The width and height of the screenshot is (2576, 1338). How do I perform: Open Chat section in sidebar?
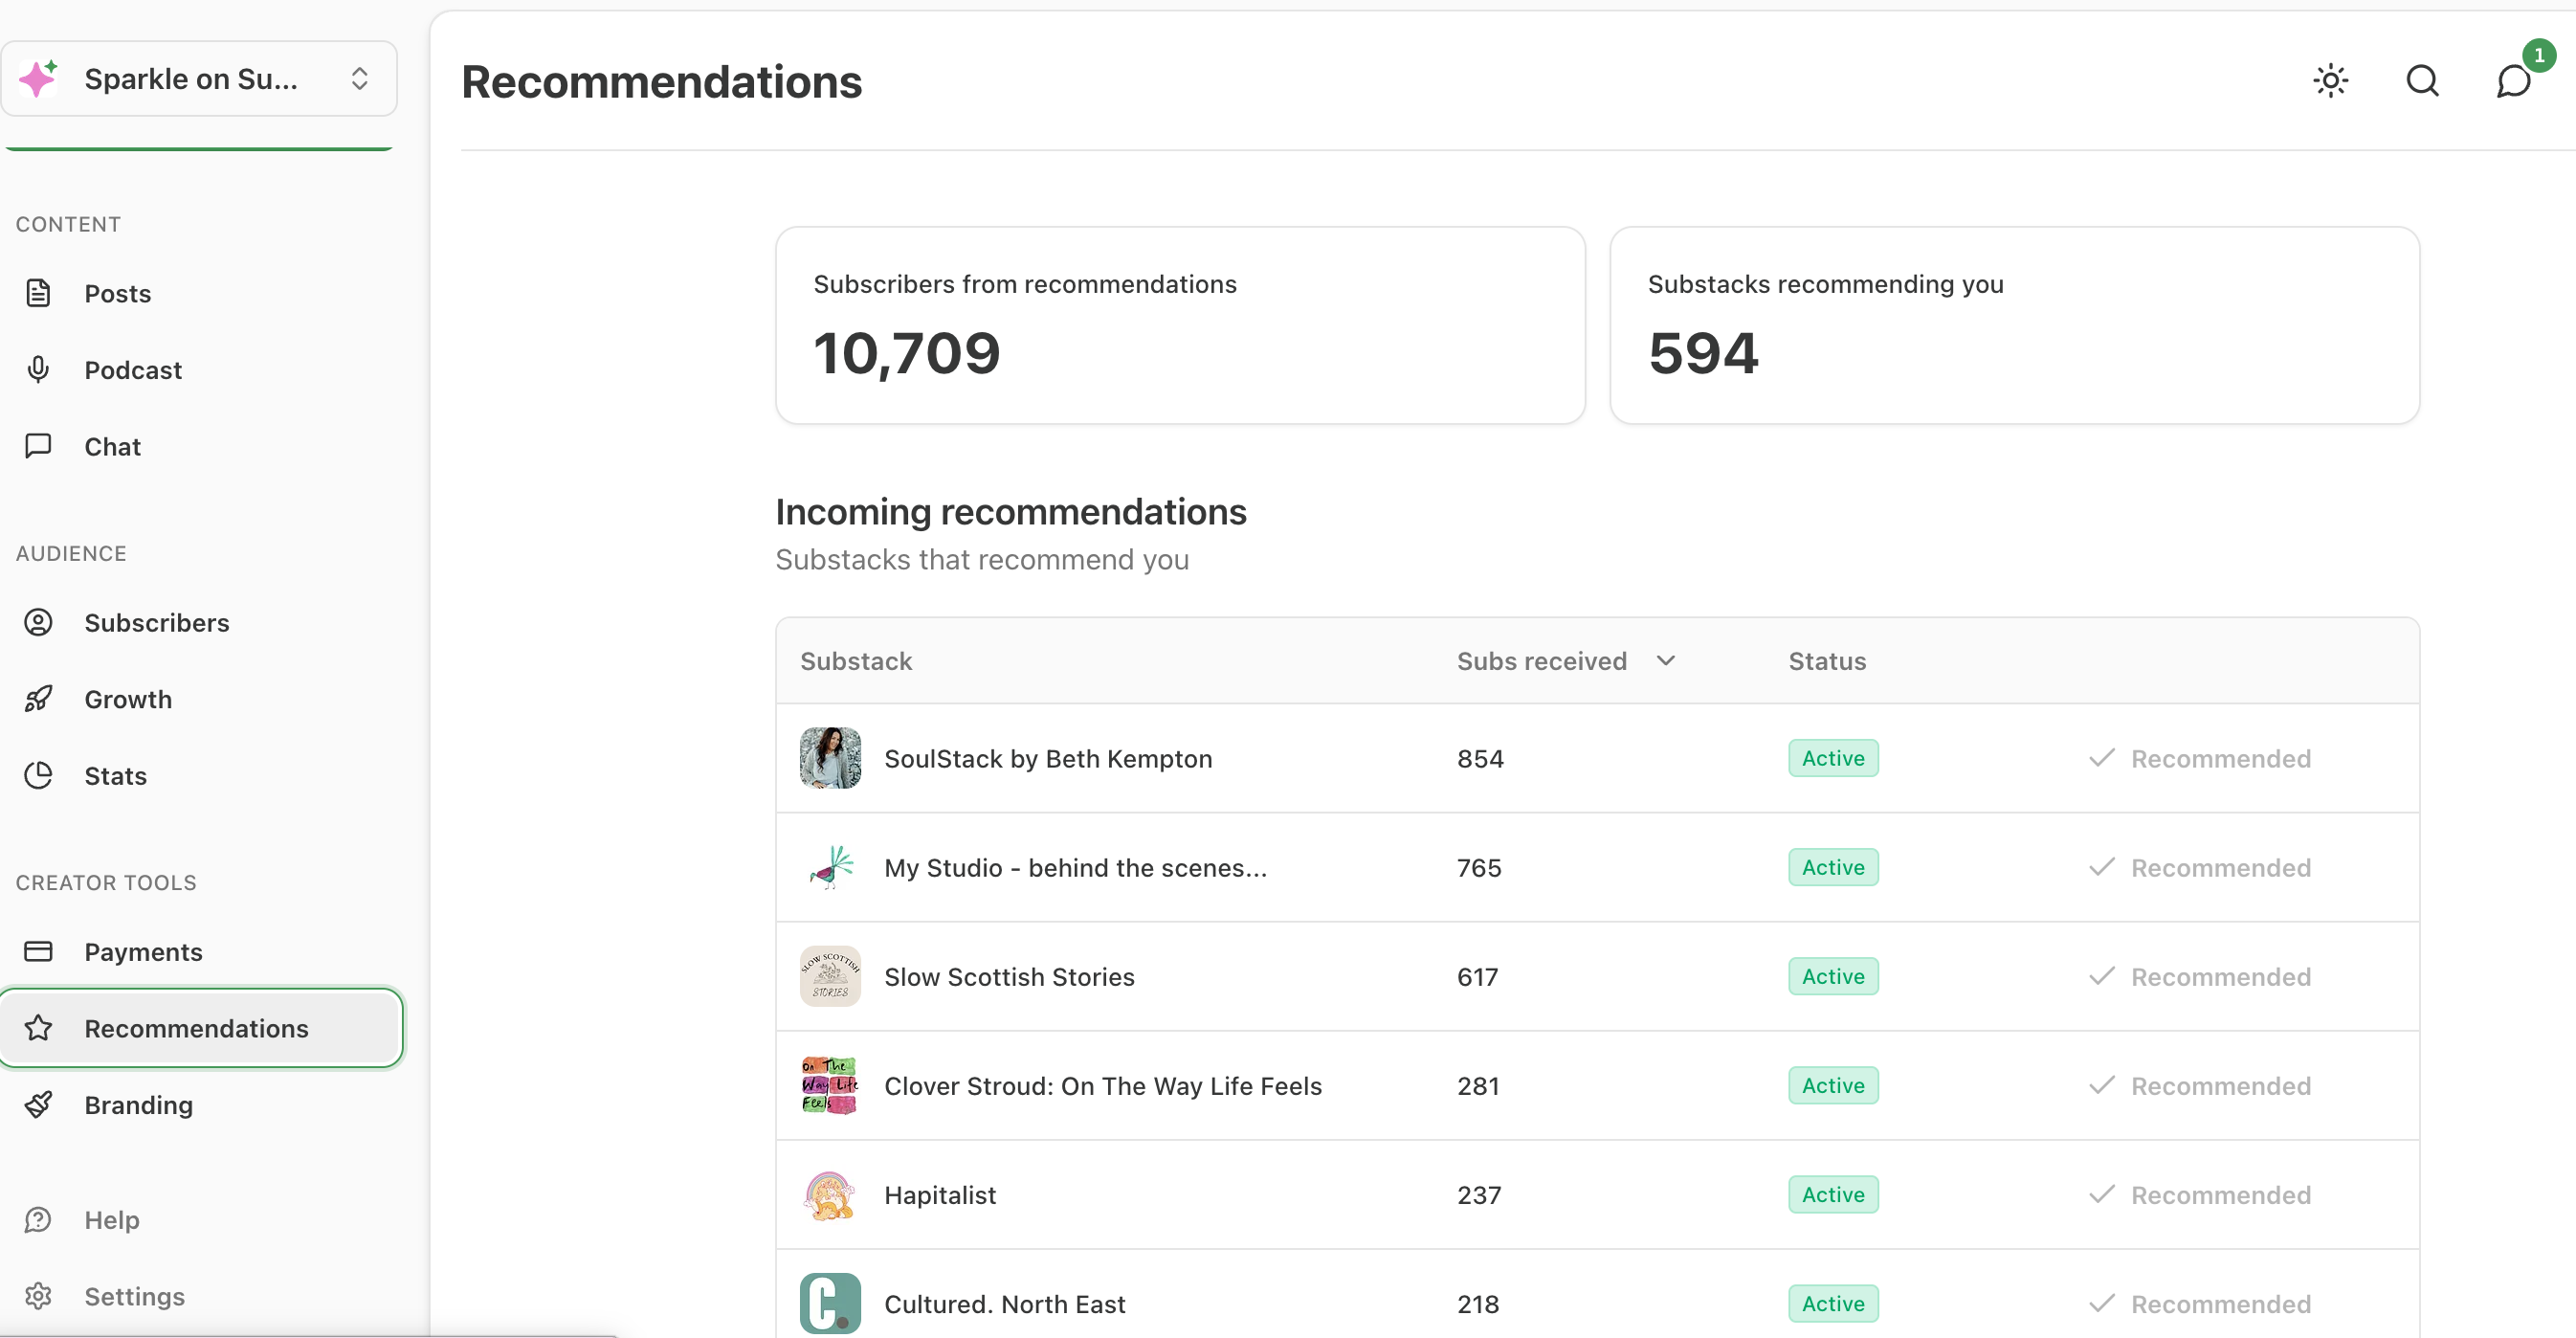point(112,446)
